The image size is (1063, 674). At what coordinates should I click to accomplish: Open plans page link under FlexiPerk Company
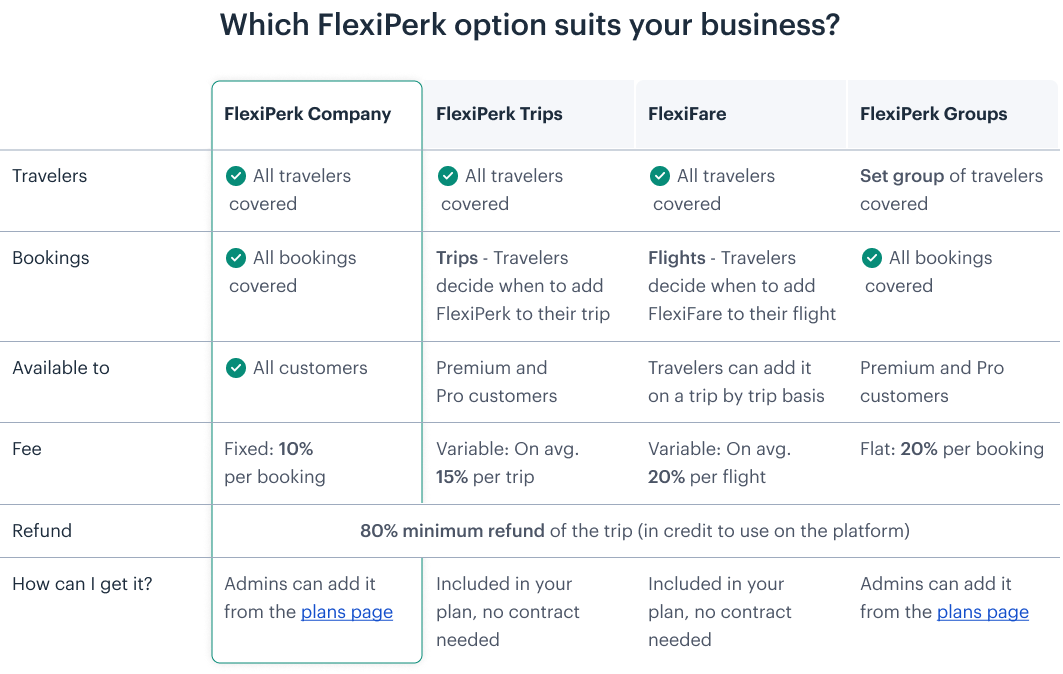[x=346, y=612]
